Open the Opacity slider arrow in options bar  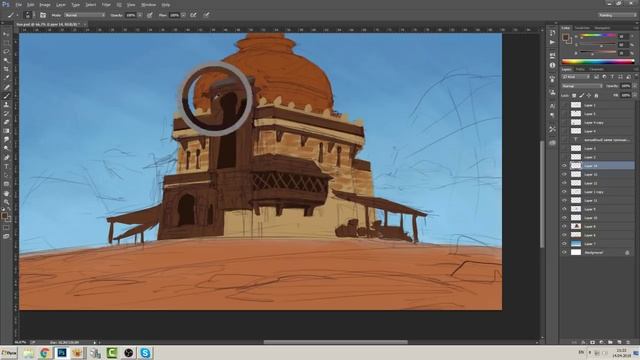point(140,15)
